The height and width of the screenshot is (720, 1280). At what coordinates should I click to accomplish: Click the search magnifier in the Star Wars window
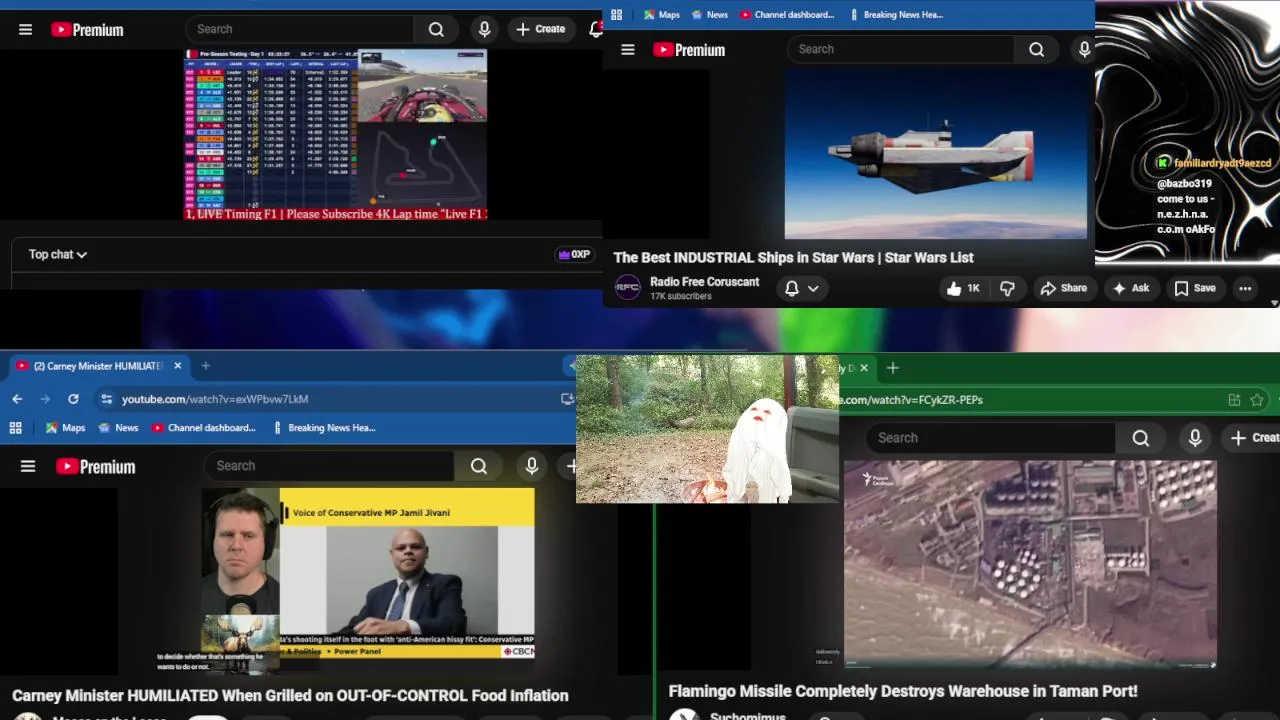click(1037, 49)
